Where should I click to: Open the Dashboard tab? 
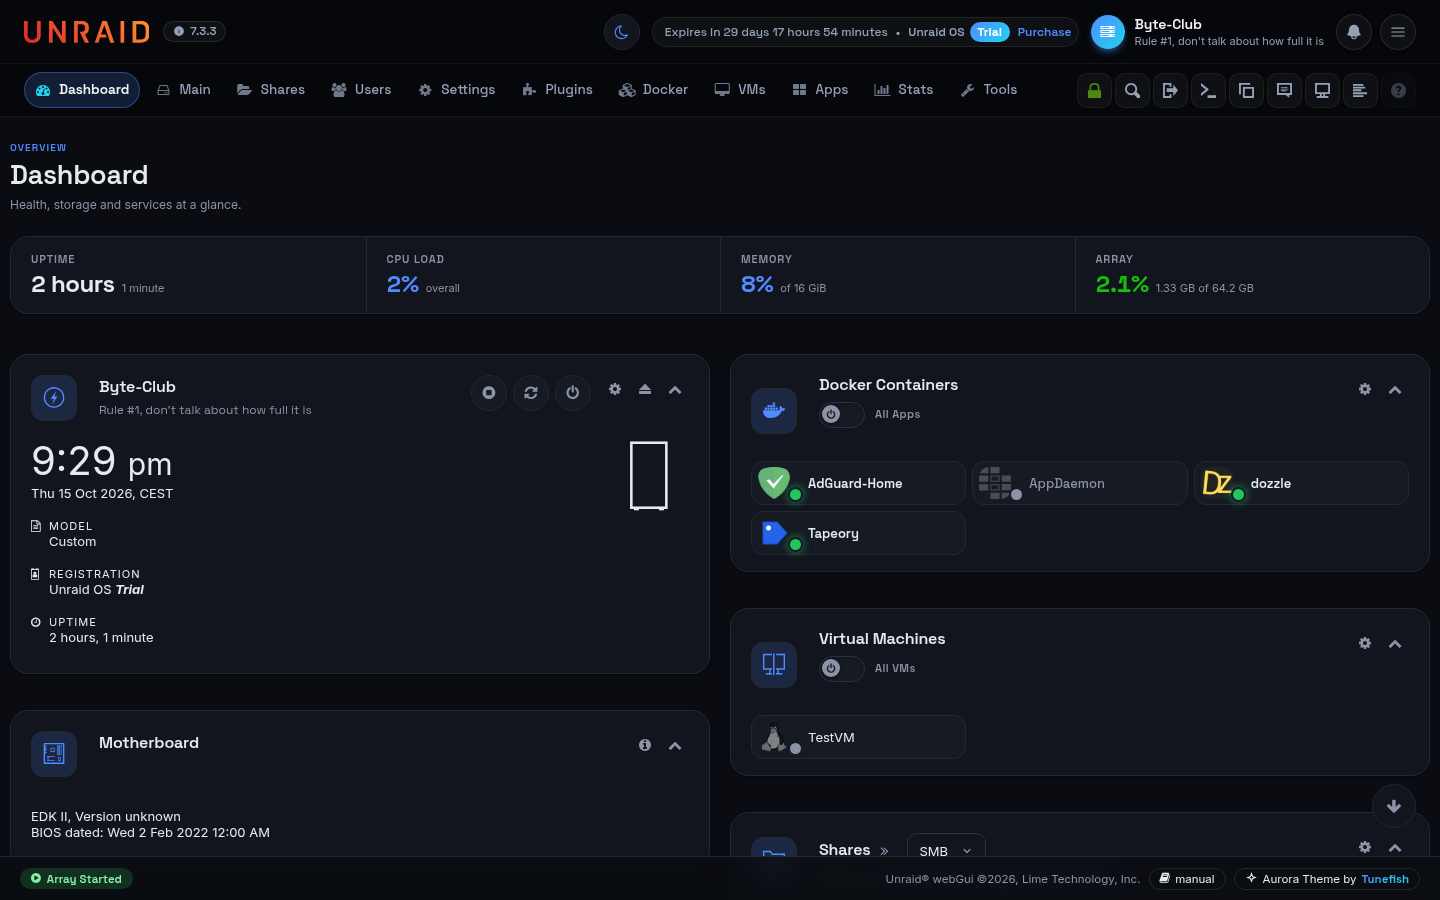[x=82, y=90]
